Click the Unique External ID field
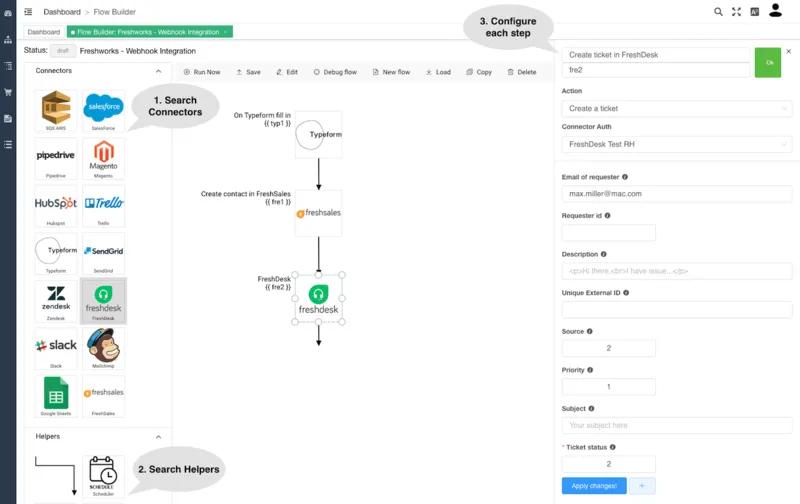 677,310
